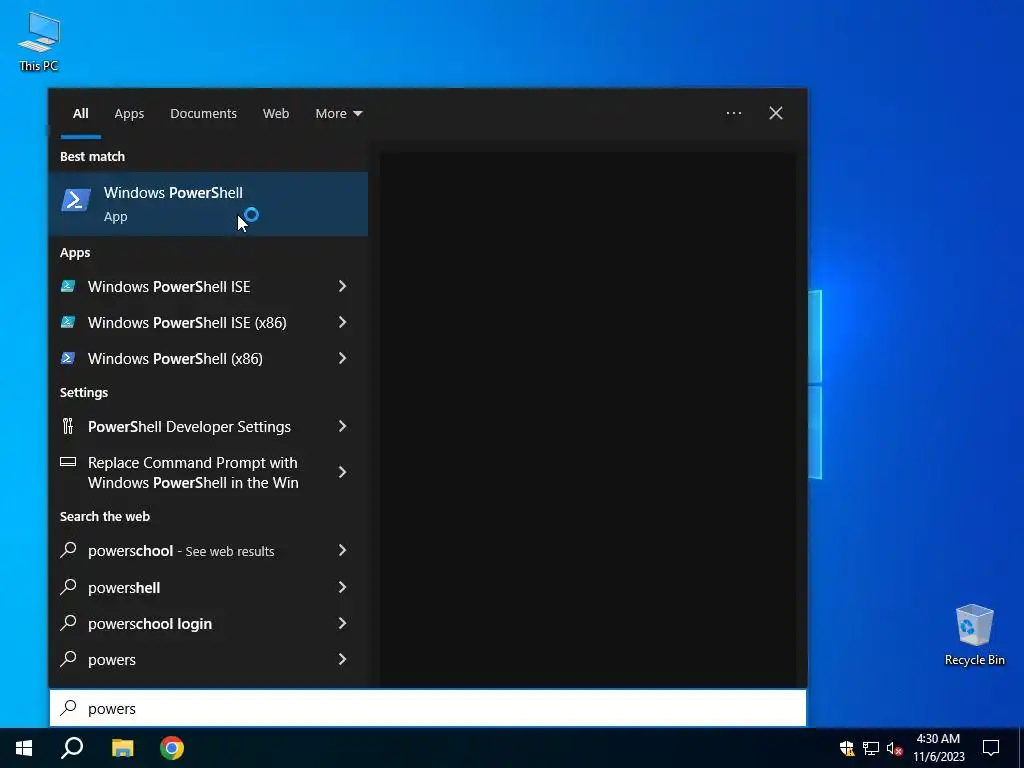Click Replace Command Prompt setting icon
1024x768 pixels.
tap(68, 462)
